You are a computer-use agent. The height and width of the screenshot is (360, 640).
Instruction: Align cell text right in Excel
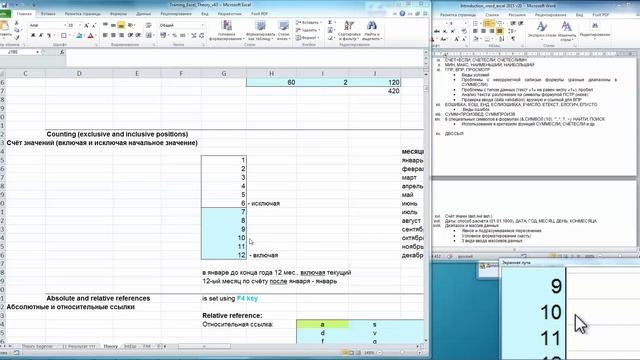point(121,36)
